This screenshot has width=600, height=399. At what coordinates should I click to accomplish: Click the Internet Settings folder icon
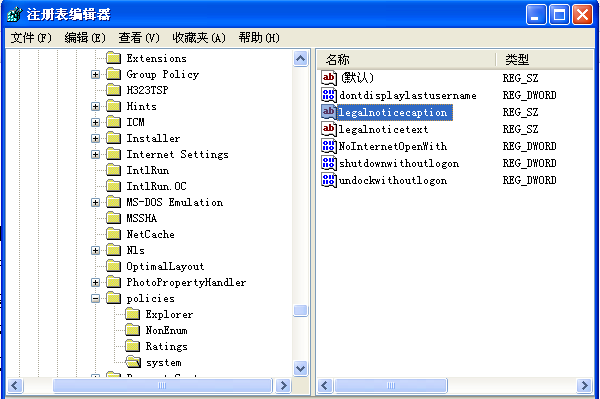113,154
